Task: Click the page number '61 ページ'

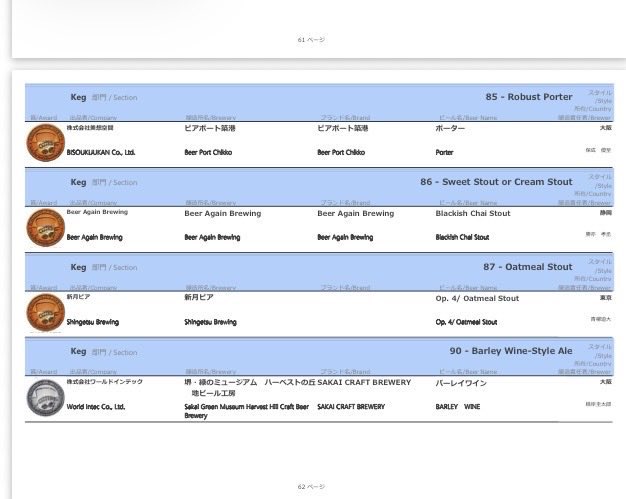Action: pos(311,40)
